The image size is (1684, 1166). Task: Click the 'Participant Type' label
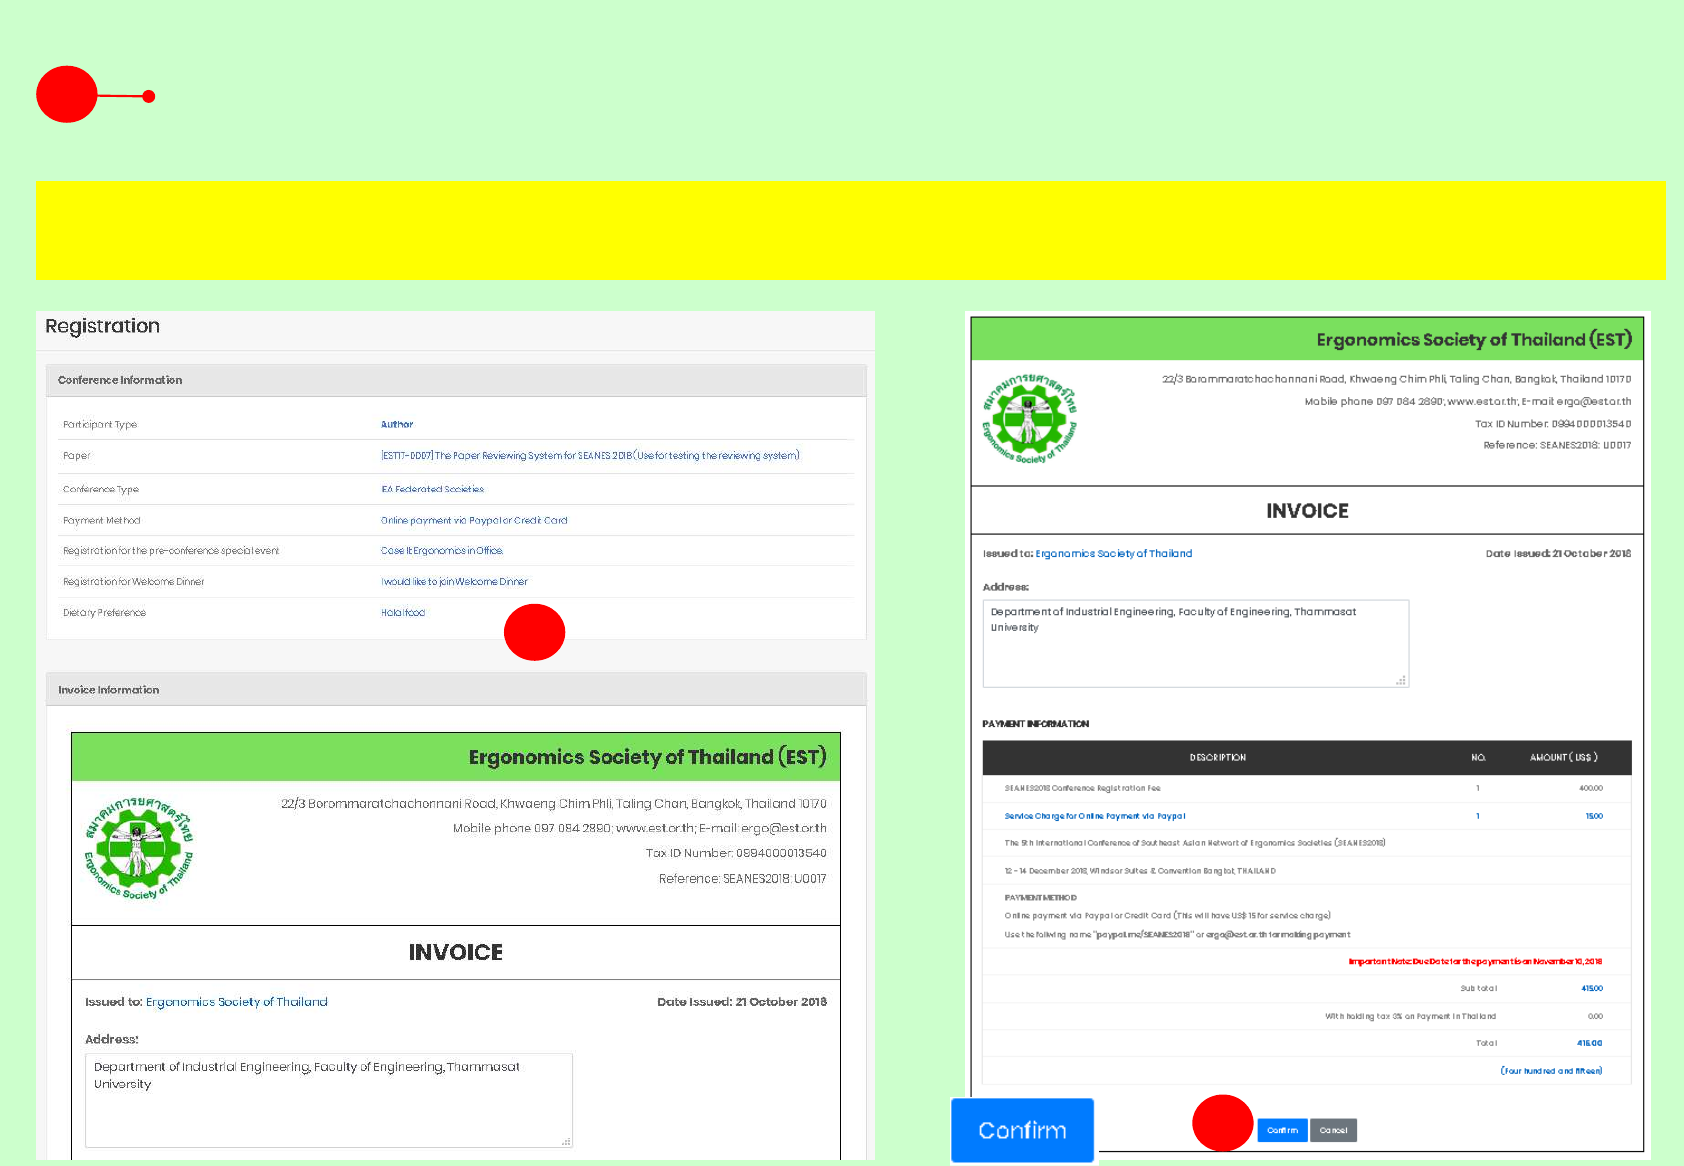(100, 424)
